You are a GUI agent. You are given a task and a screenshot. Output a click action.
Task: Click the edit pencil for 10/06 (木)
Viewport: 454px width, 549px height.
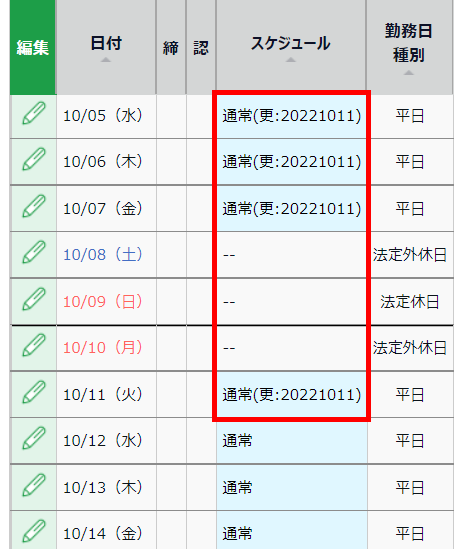pyautogui.click(x=34, y=159)
